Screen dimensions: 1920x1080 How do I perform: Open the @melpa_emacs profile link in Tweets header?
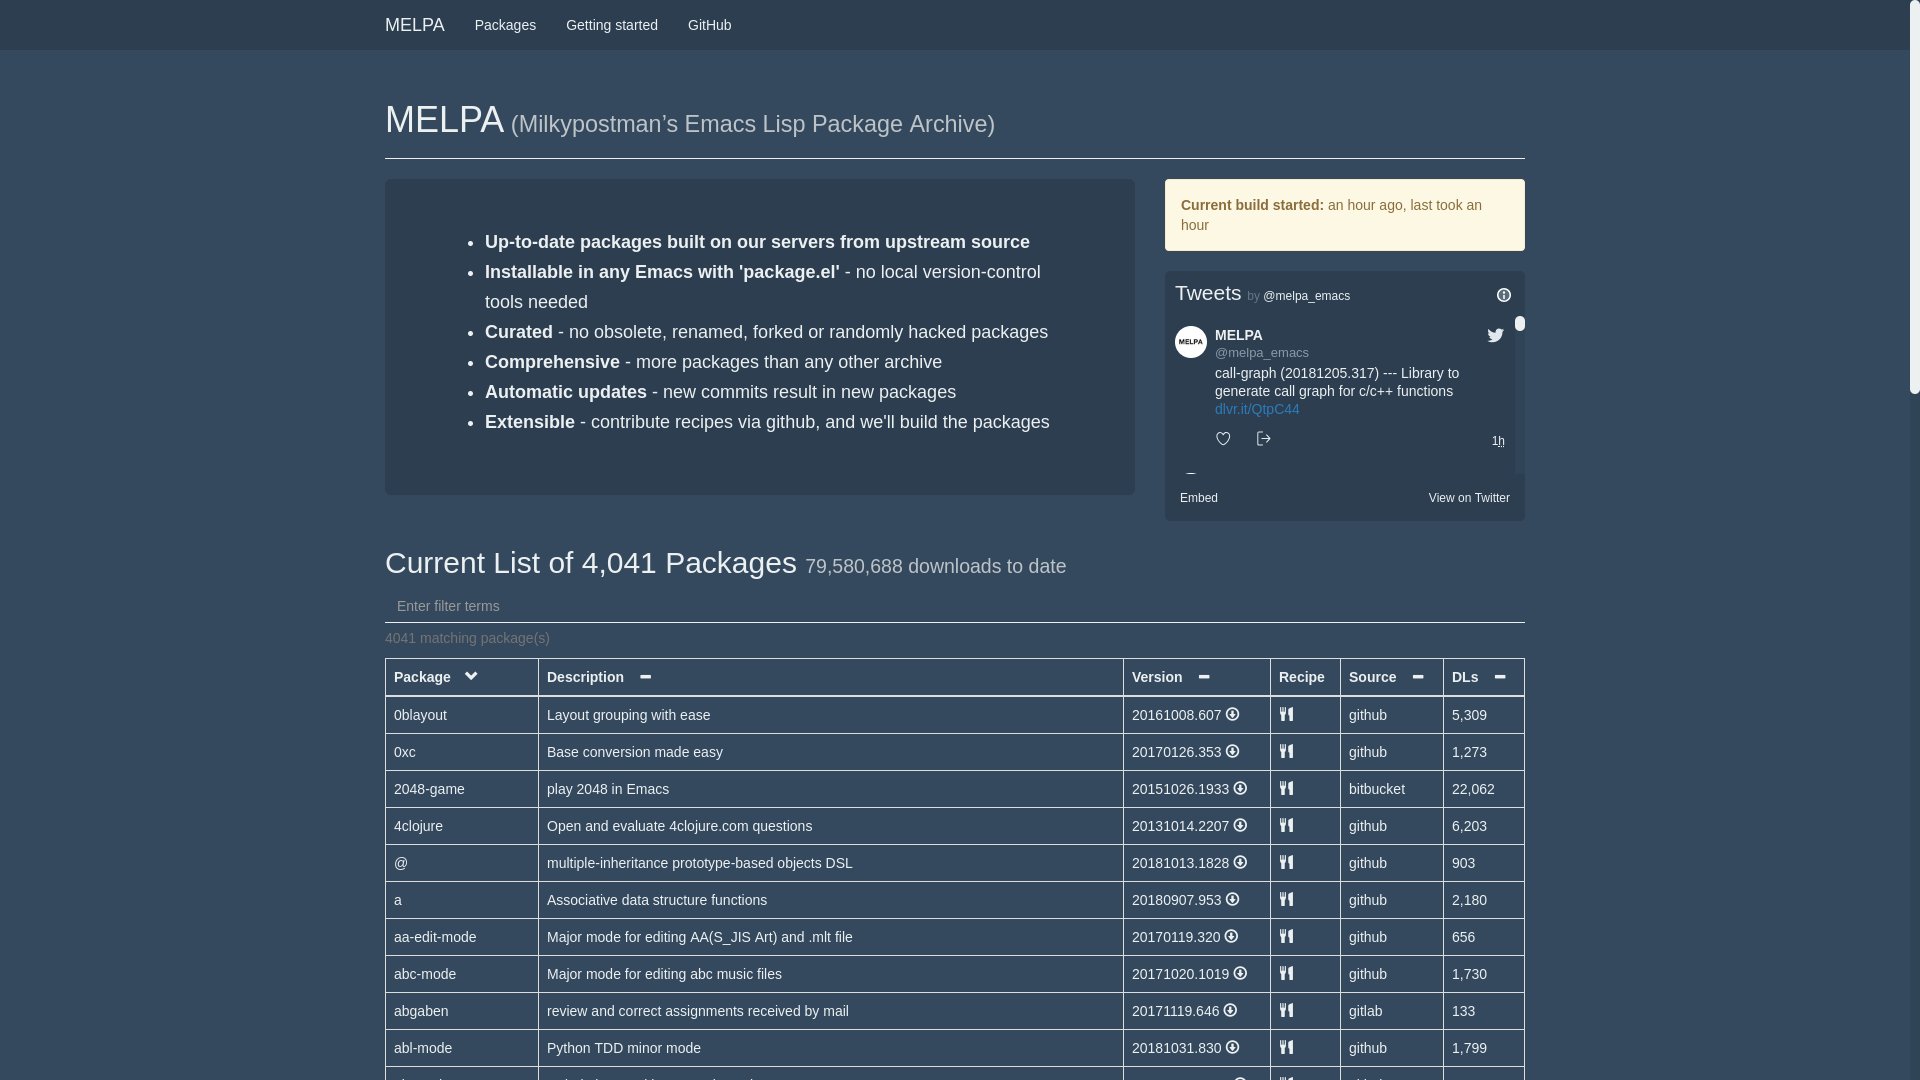(x=1306, y=296)
